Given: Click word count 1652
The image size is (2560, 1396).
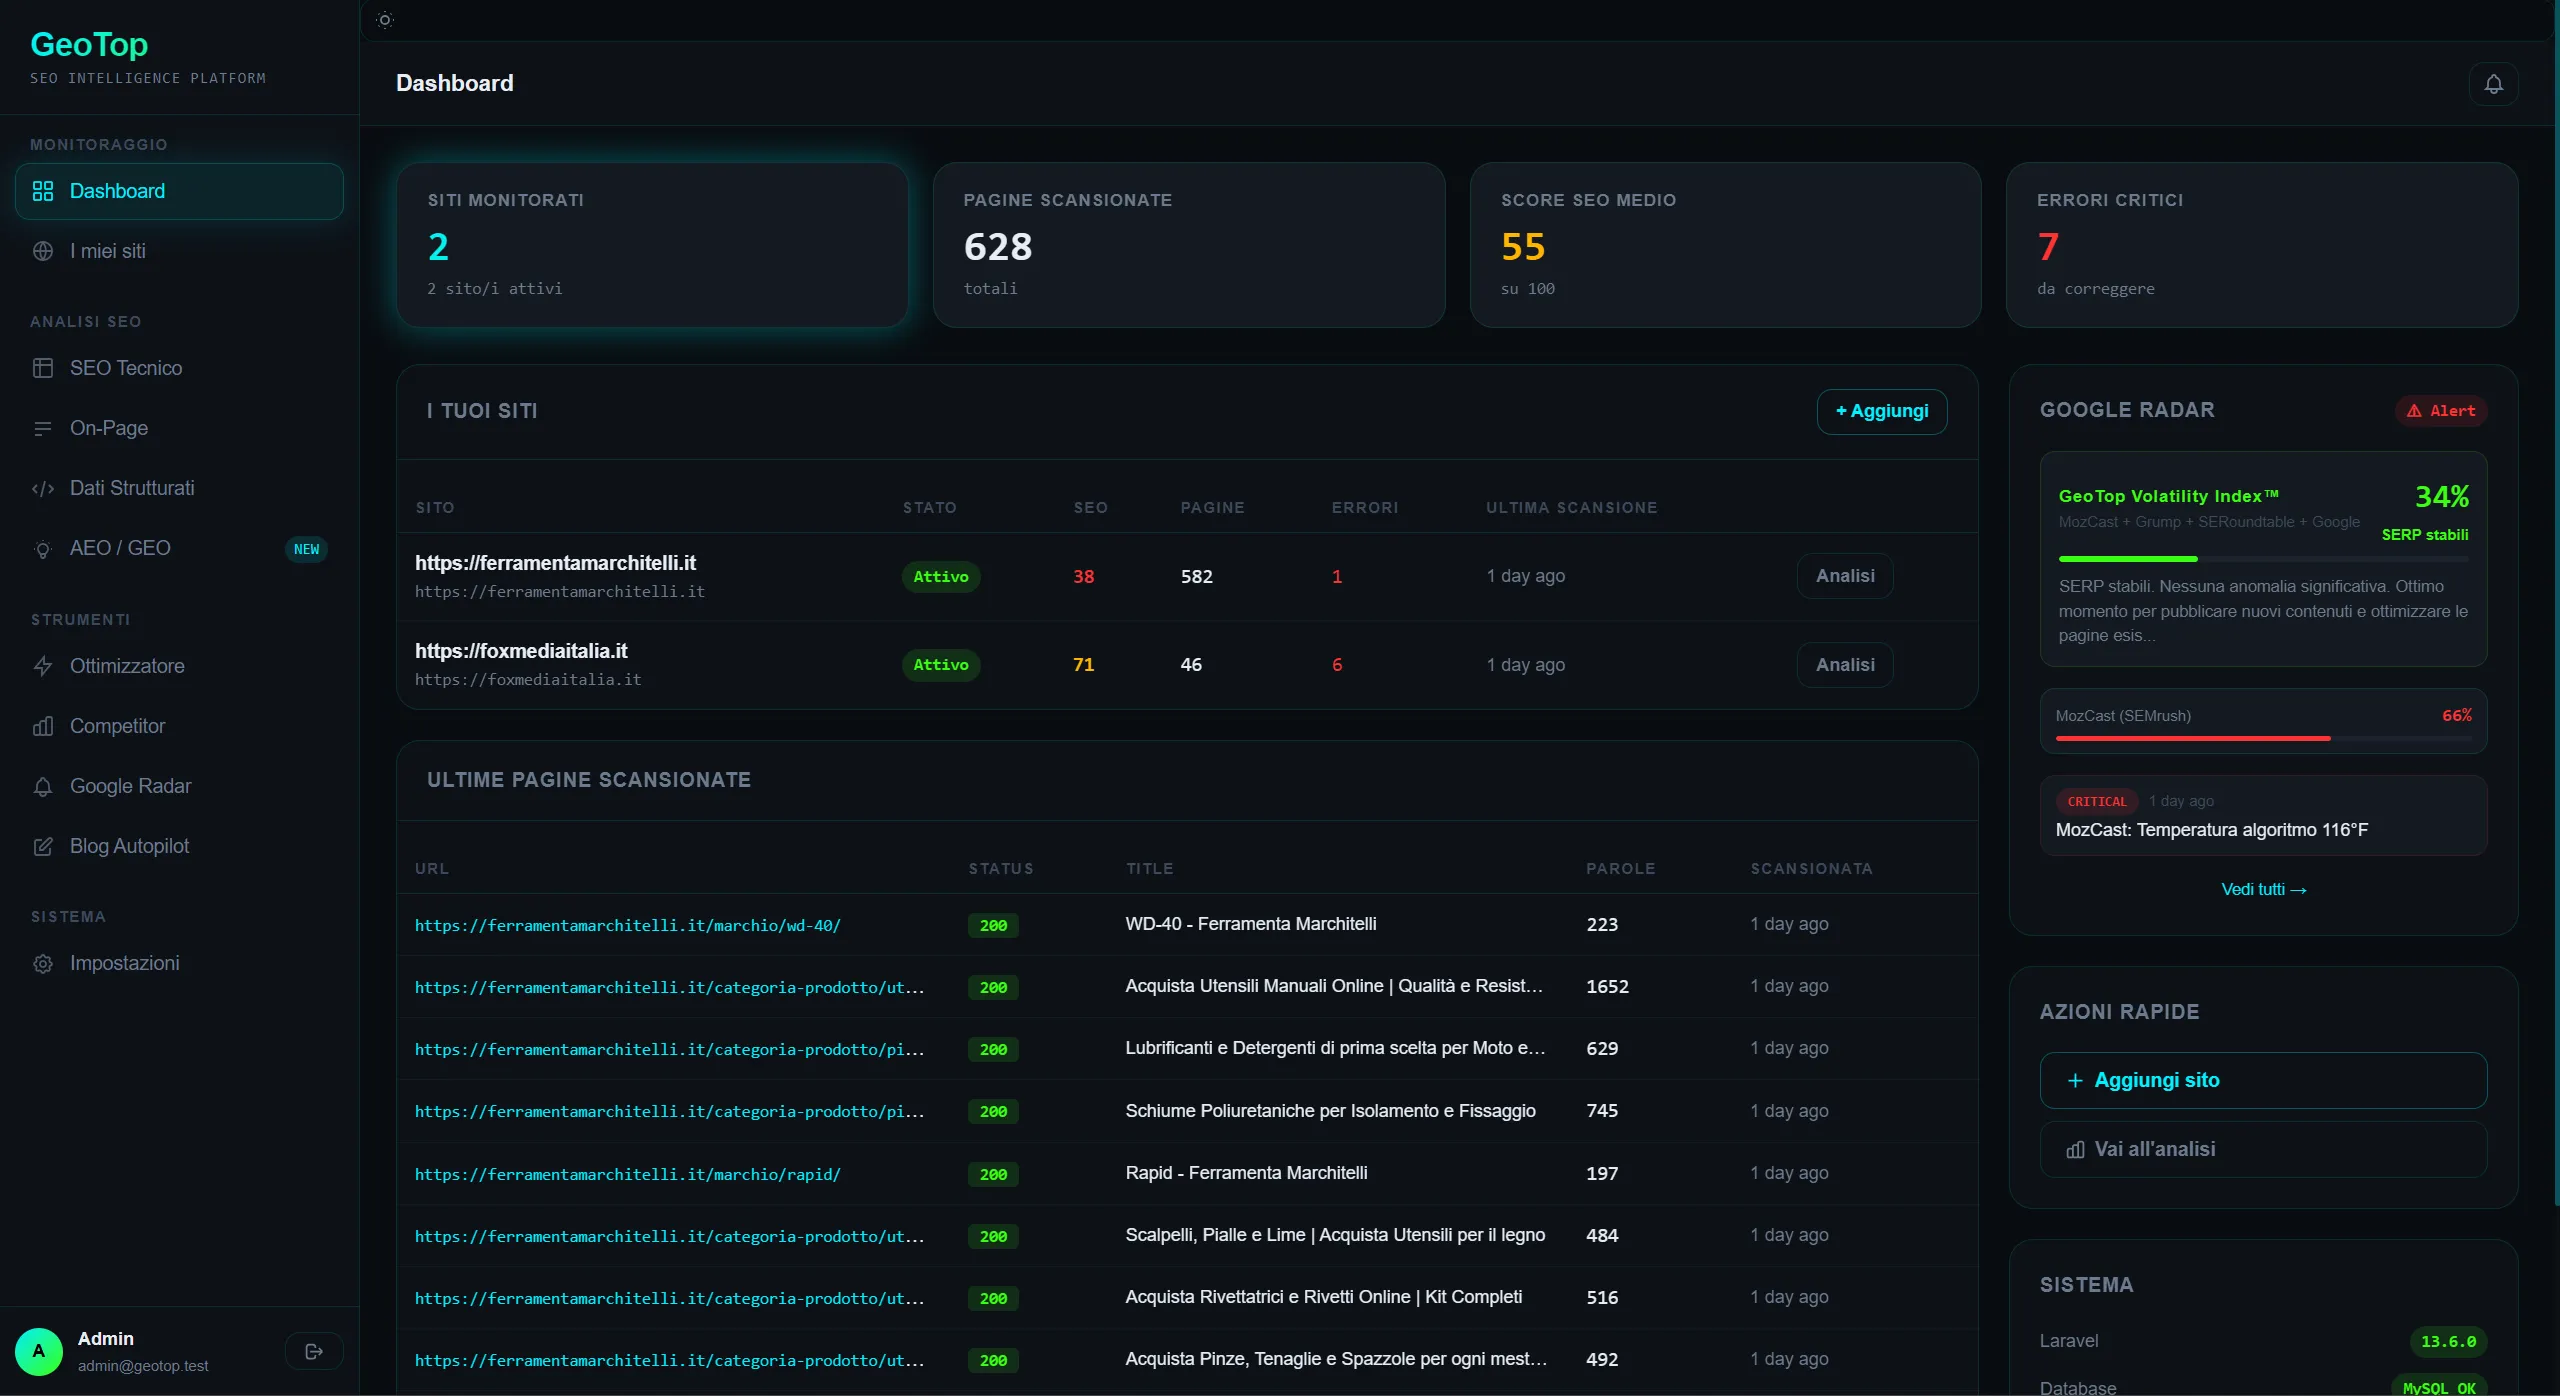Looking at the screenshot, I should (x=1607, y=986).
